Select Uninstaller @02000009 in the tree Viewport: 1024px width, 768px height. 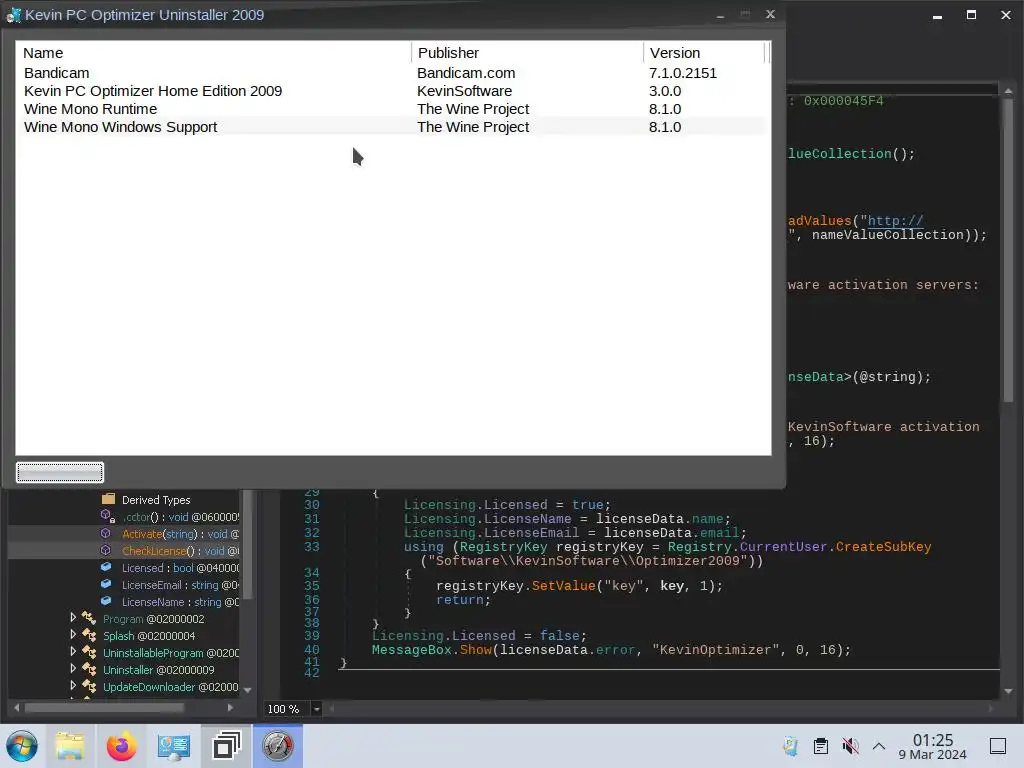coord(159,669)
